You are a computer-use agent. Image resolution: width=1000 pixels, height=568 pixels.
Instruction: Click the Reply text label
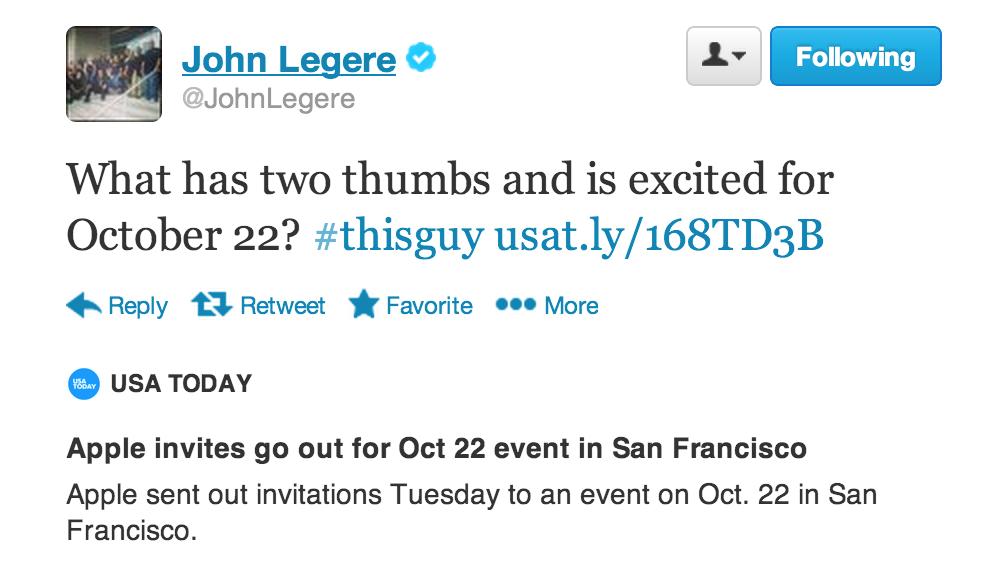(138, 306)
